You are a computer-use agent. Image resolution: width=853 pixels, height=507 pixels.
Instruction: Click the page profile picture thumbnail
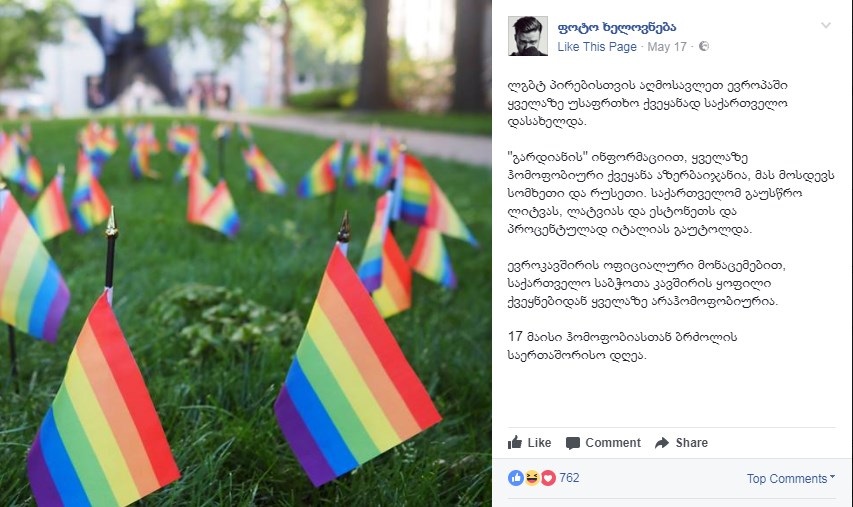click(x=528, y=36)
